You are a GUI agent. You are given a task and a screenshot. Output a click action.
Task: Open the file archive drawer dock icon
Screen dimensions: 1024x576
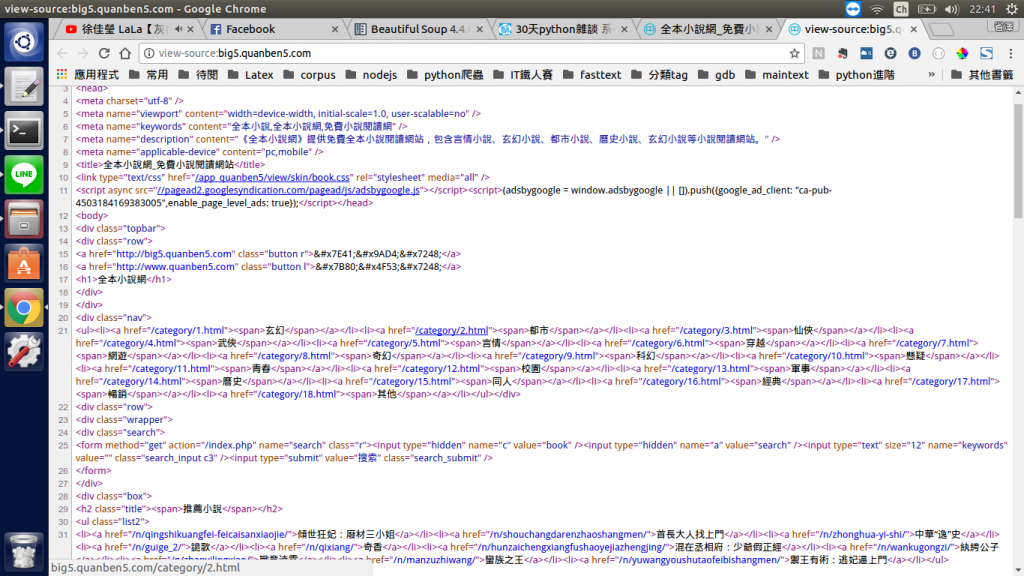(x=24, y=219)
